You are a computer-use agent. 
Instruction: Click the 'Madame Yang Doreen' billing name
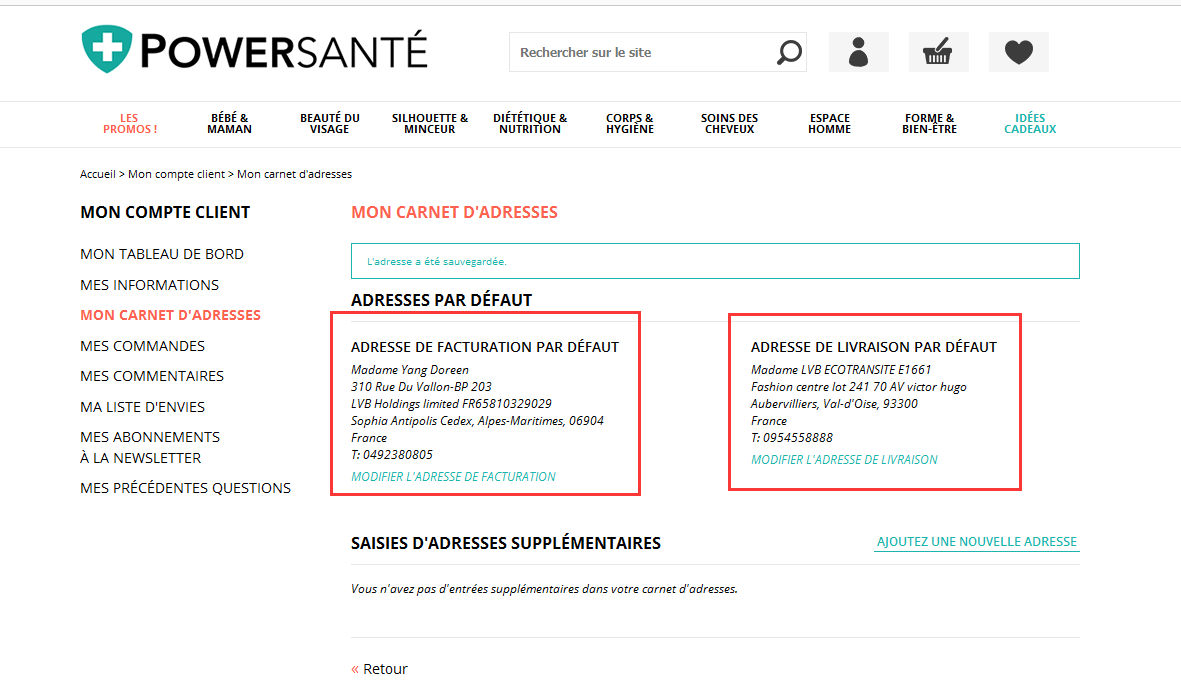click(x=410, y=370)
